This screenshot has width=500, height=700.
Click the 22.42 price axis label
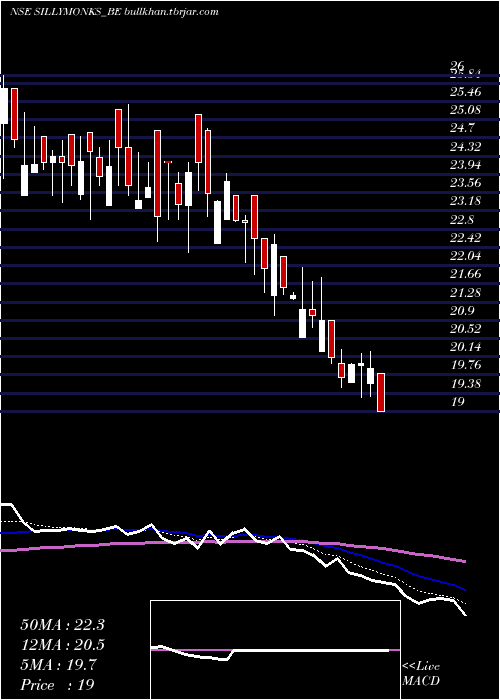click(x=465, y=238)
